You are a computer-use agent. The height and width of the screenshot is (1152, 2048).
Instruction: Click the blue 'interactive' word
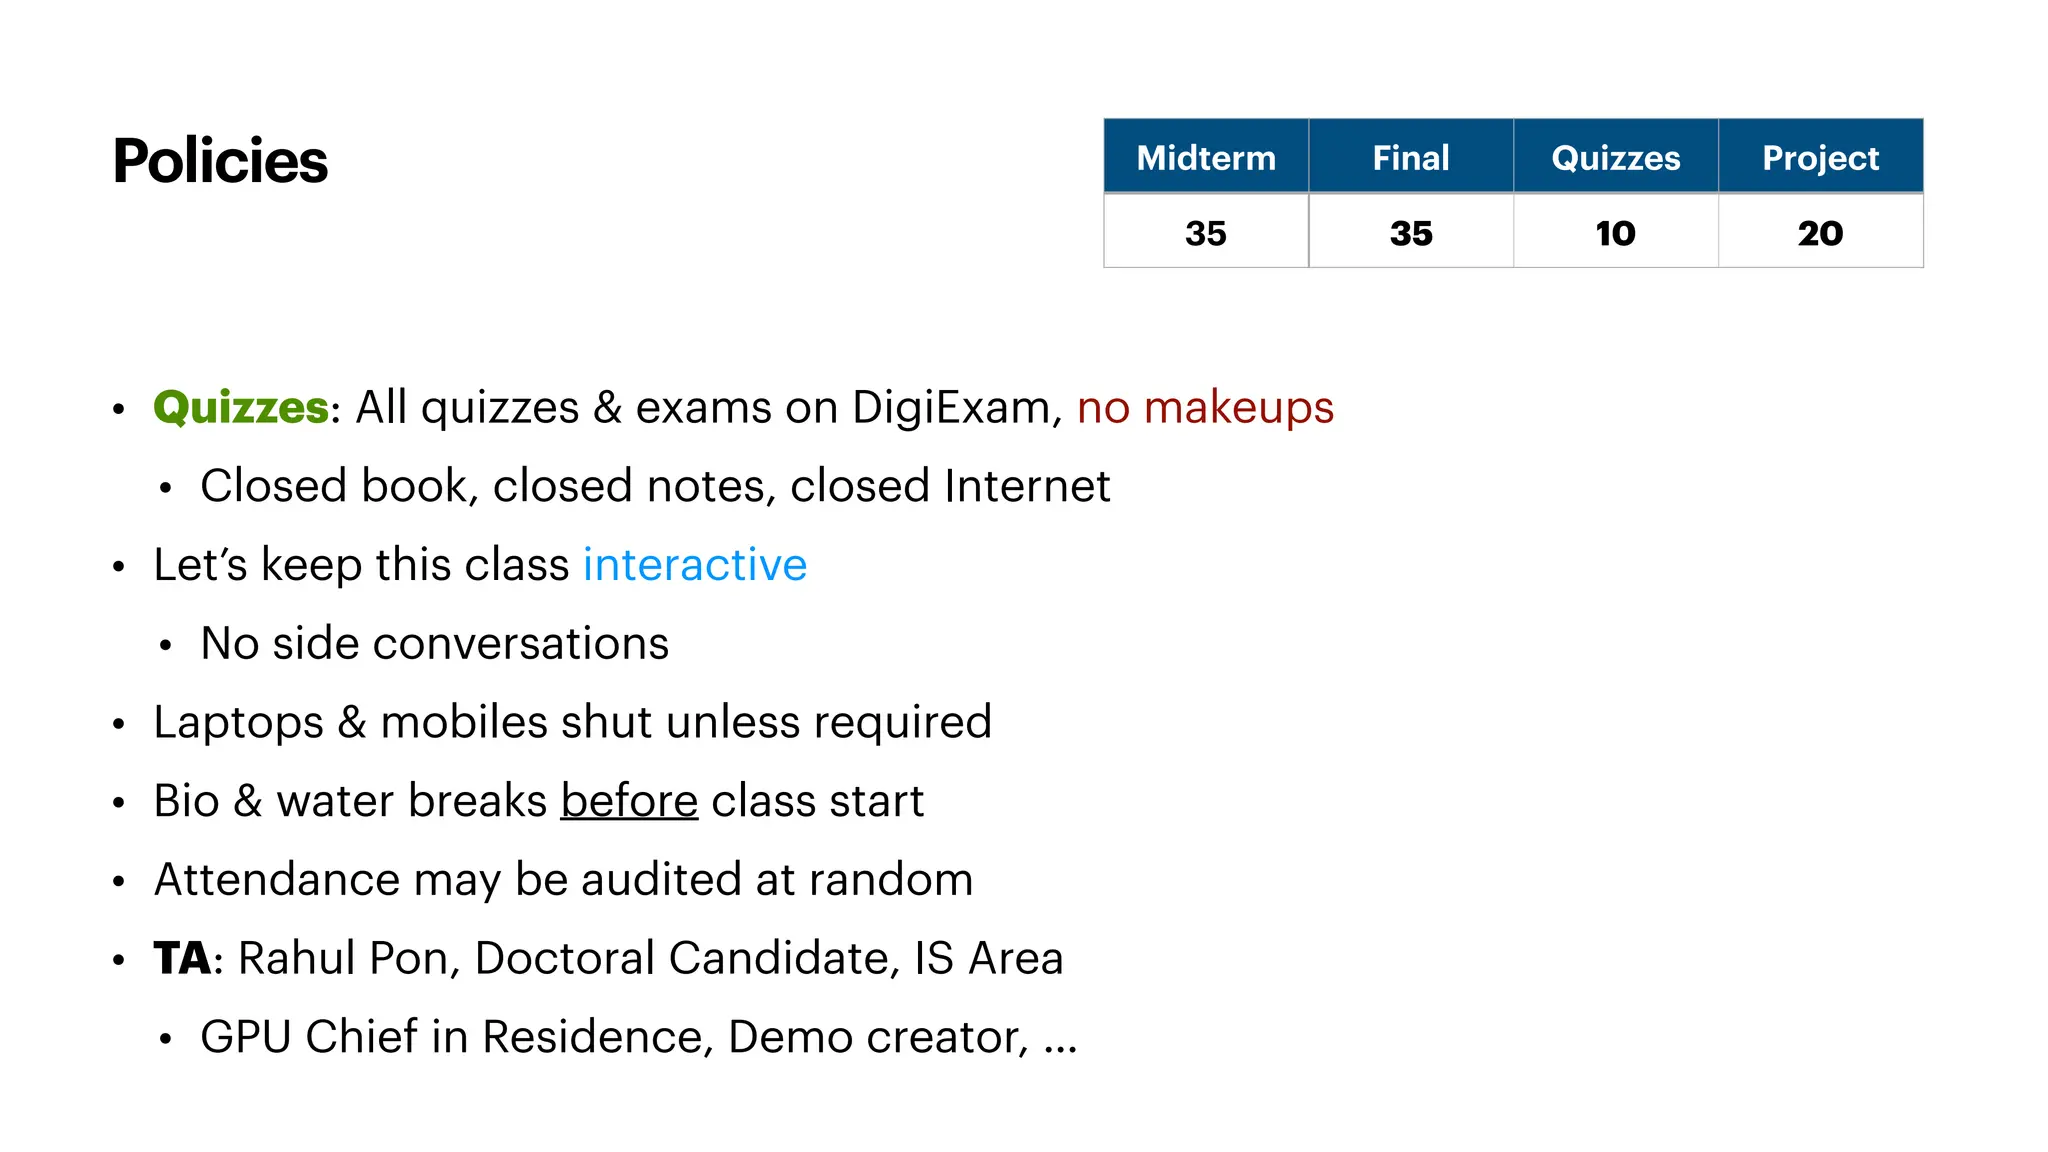pyautogui.click(x=695, y=564)
